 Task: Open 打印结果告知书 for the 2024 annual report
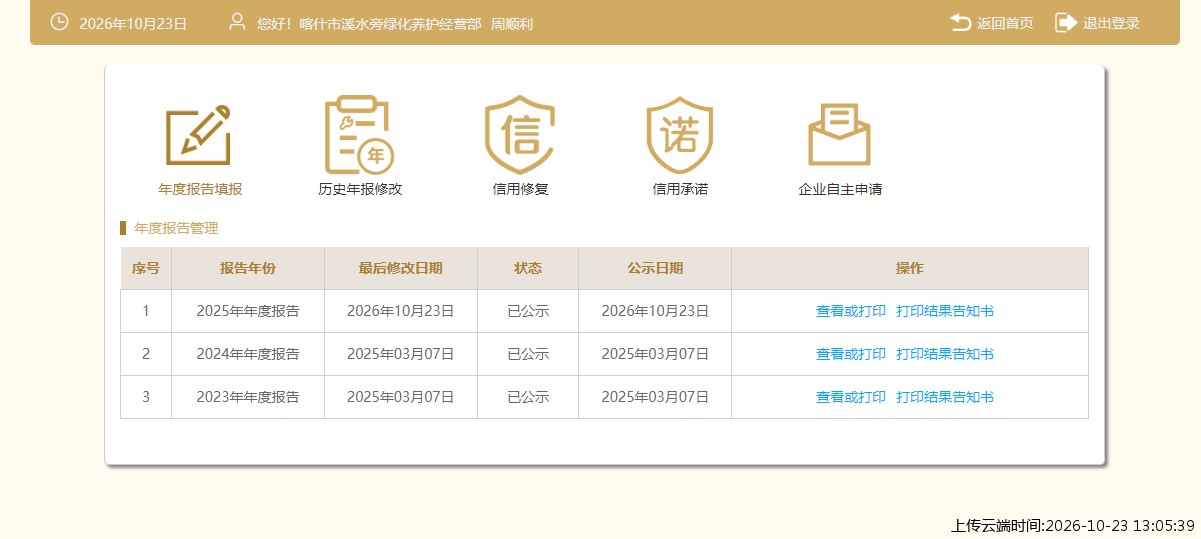(x=945, y=354)
